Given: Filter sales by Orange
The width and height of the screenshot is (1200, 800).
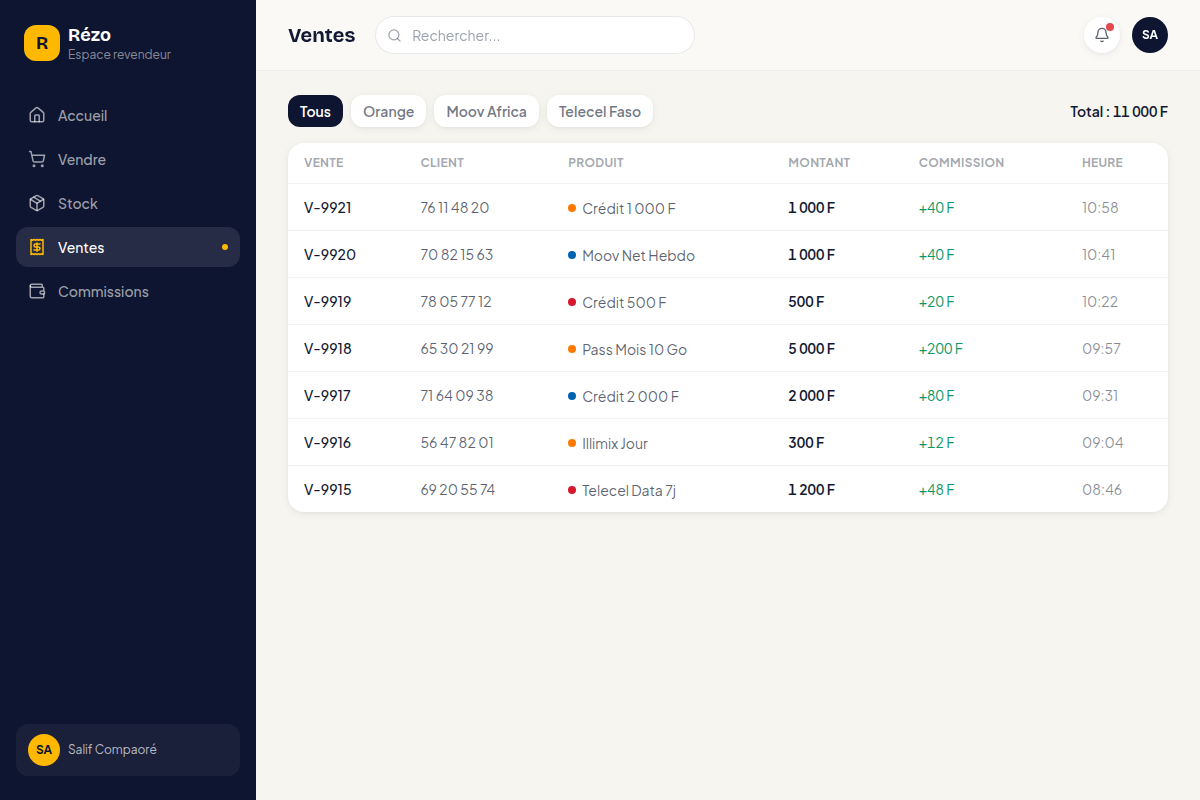Looking at the screenshot, I should (x=389, y=111).
